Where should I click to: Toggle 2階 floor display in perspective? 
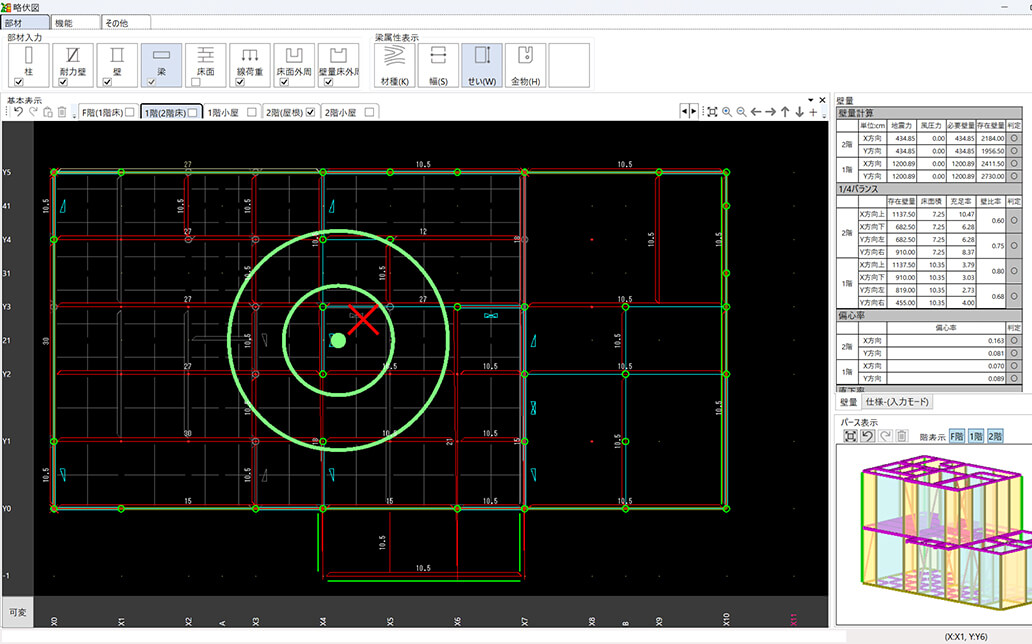click(x=995, y=437)
